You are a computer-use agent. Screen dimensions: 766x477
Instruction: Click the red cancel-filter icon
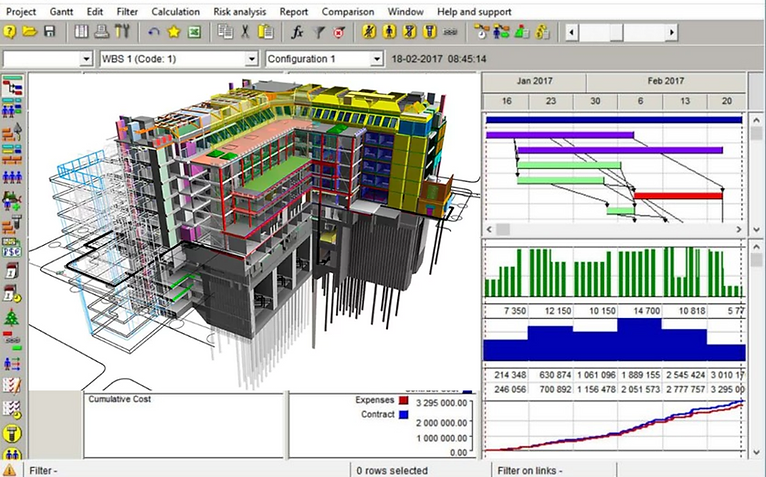339,33
